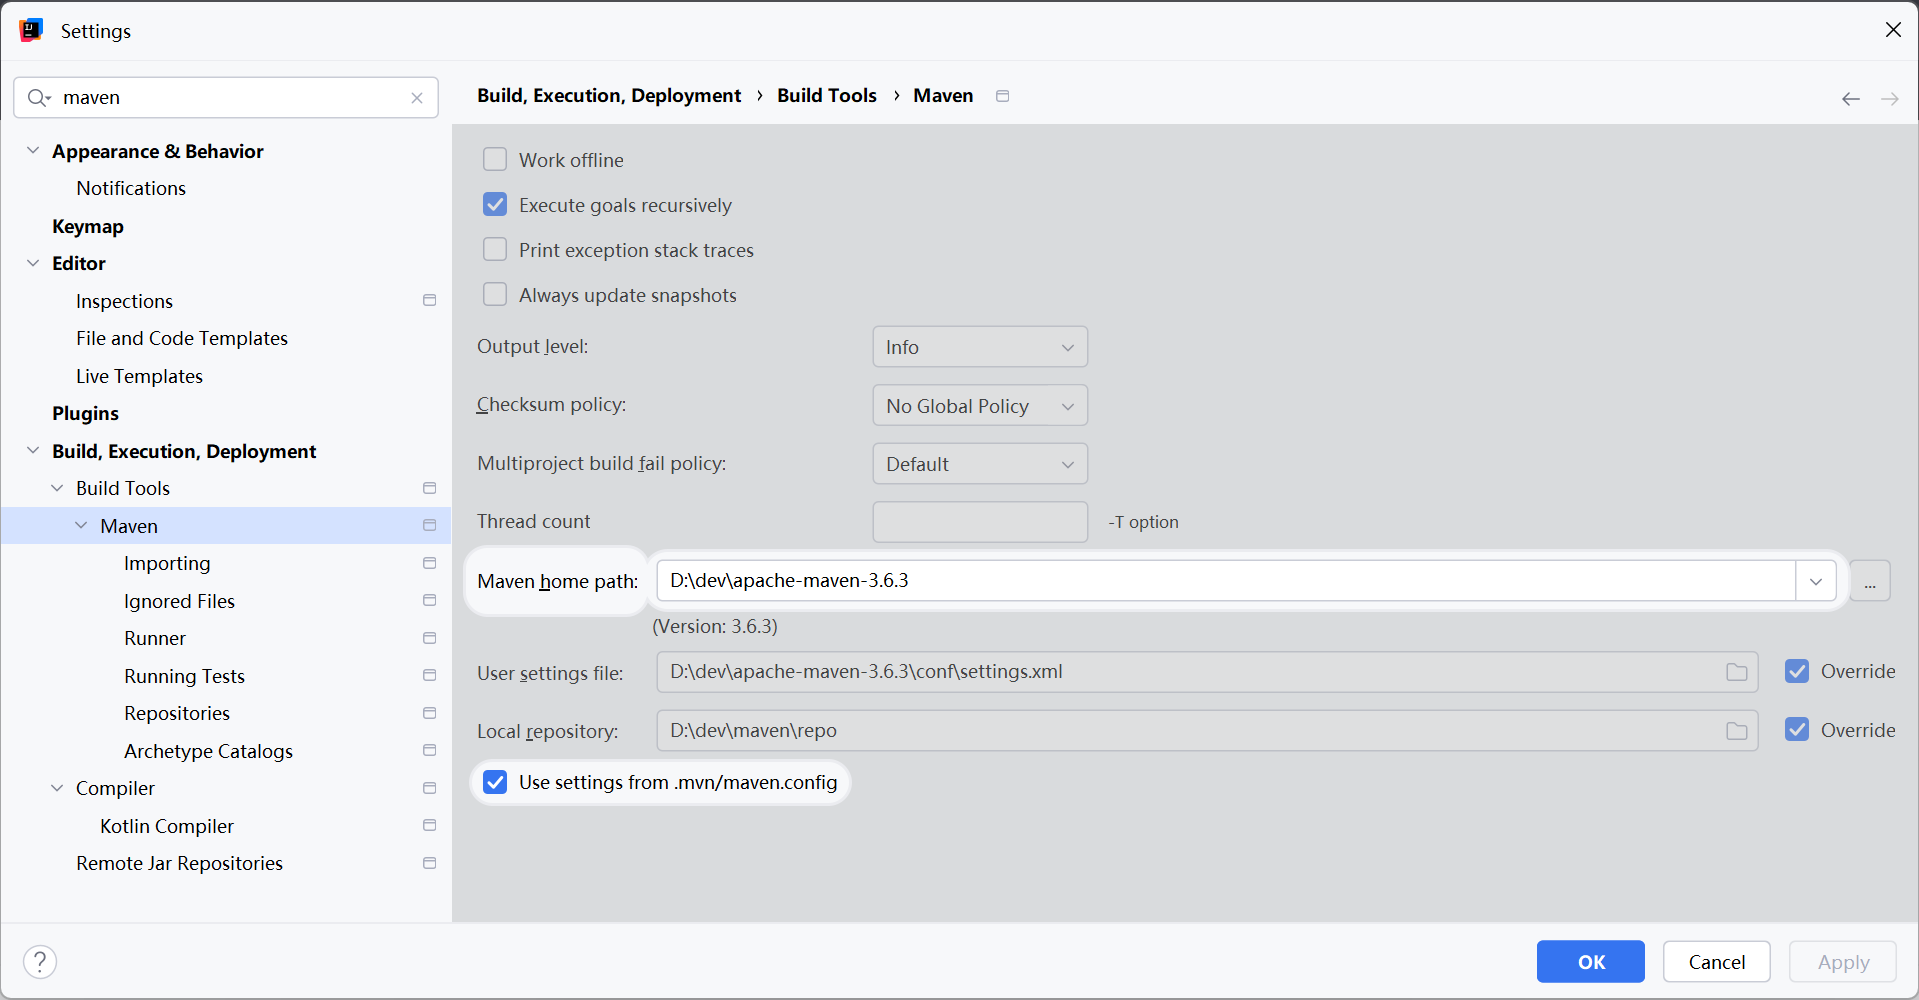This screenshot has height=1000, width=1919.
Task: Click project icon on Remote Jar Repositories row
Action: tap(430, 863)
